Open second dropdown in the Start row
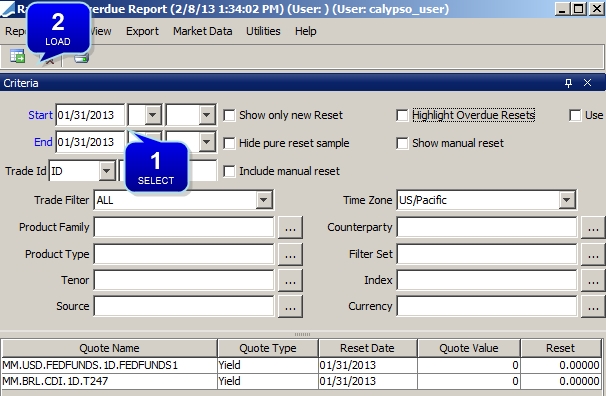This screenshot has height=396, width=606. point(207,115)
